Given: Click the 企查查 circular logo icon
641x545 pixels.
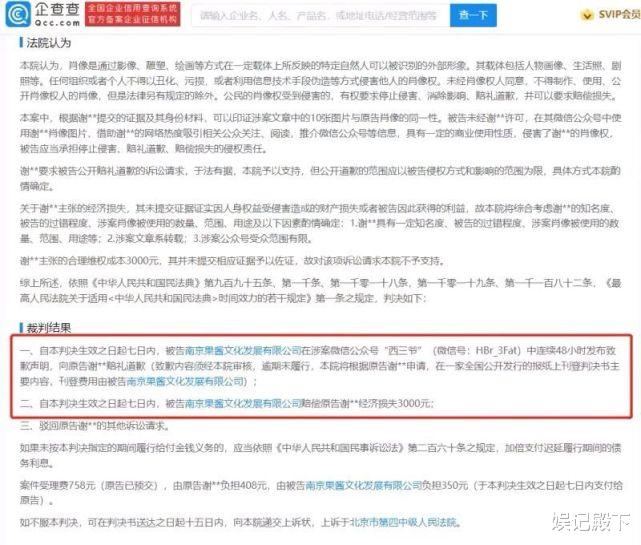Looking at the screenshot, I should point(18,15).
